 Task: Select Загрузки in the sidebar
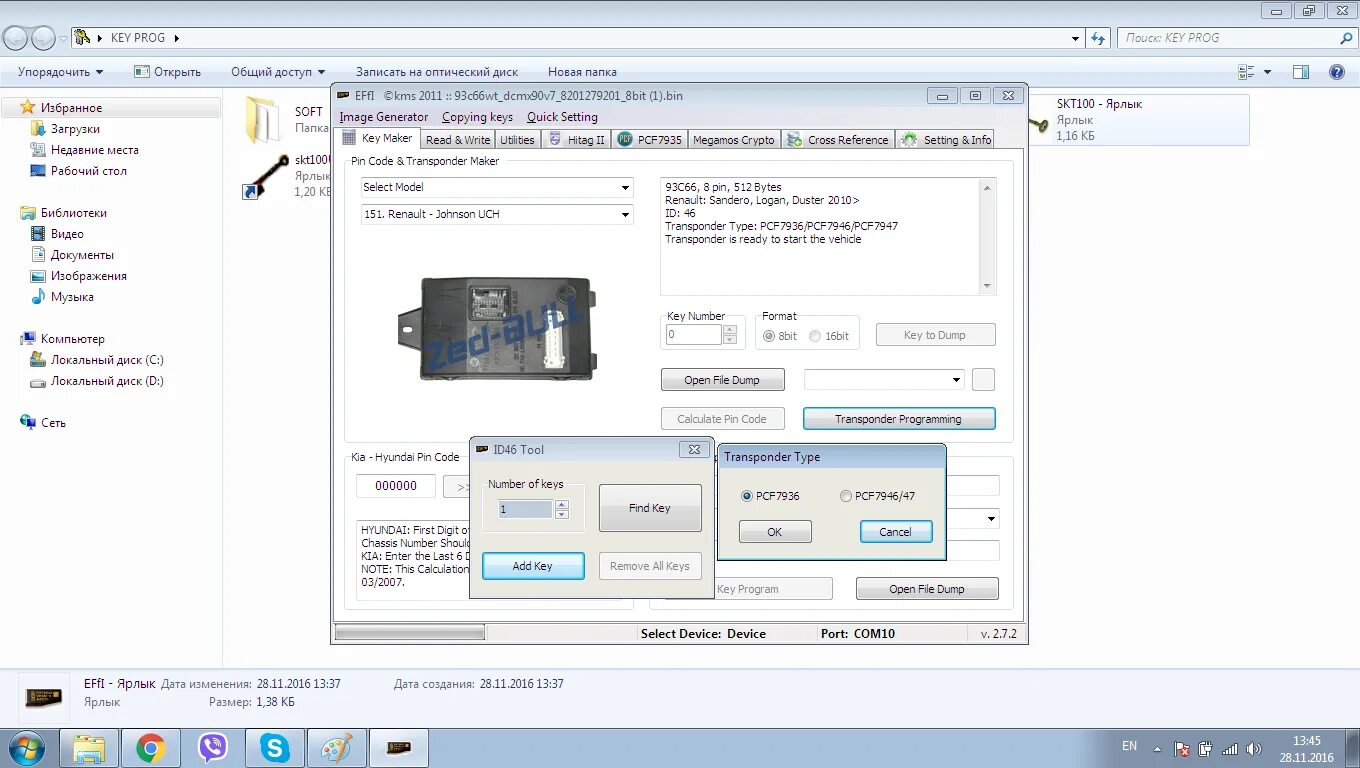[75, 129]
